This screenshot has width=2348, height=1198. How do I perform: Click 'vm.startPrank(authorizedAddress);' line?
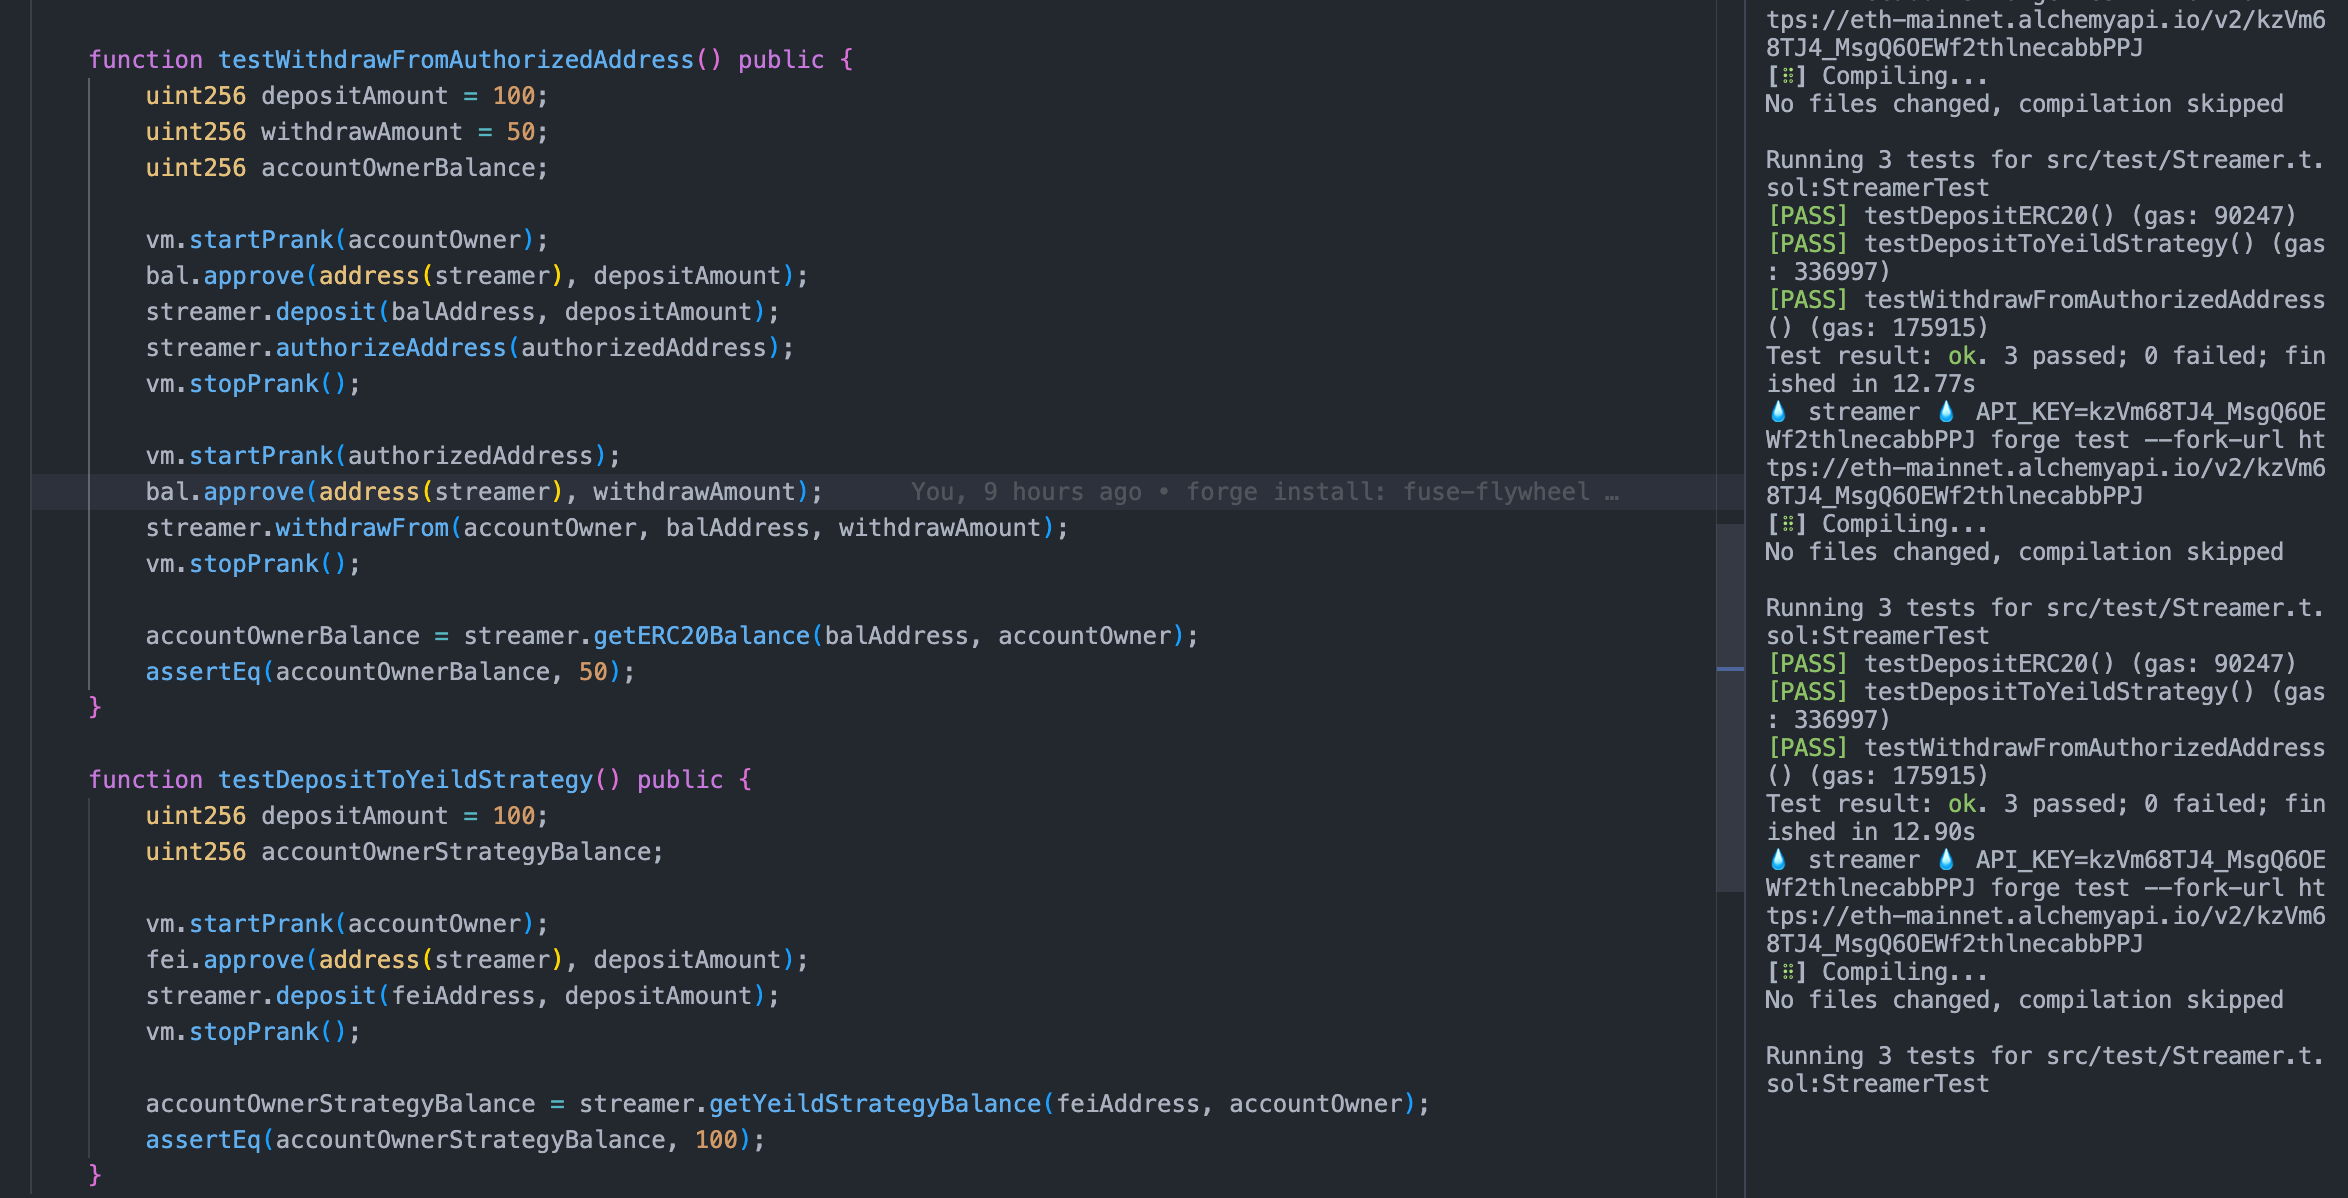coord(383,456)
